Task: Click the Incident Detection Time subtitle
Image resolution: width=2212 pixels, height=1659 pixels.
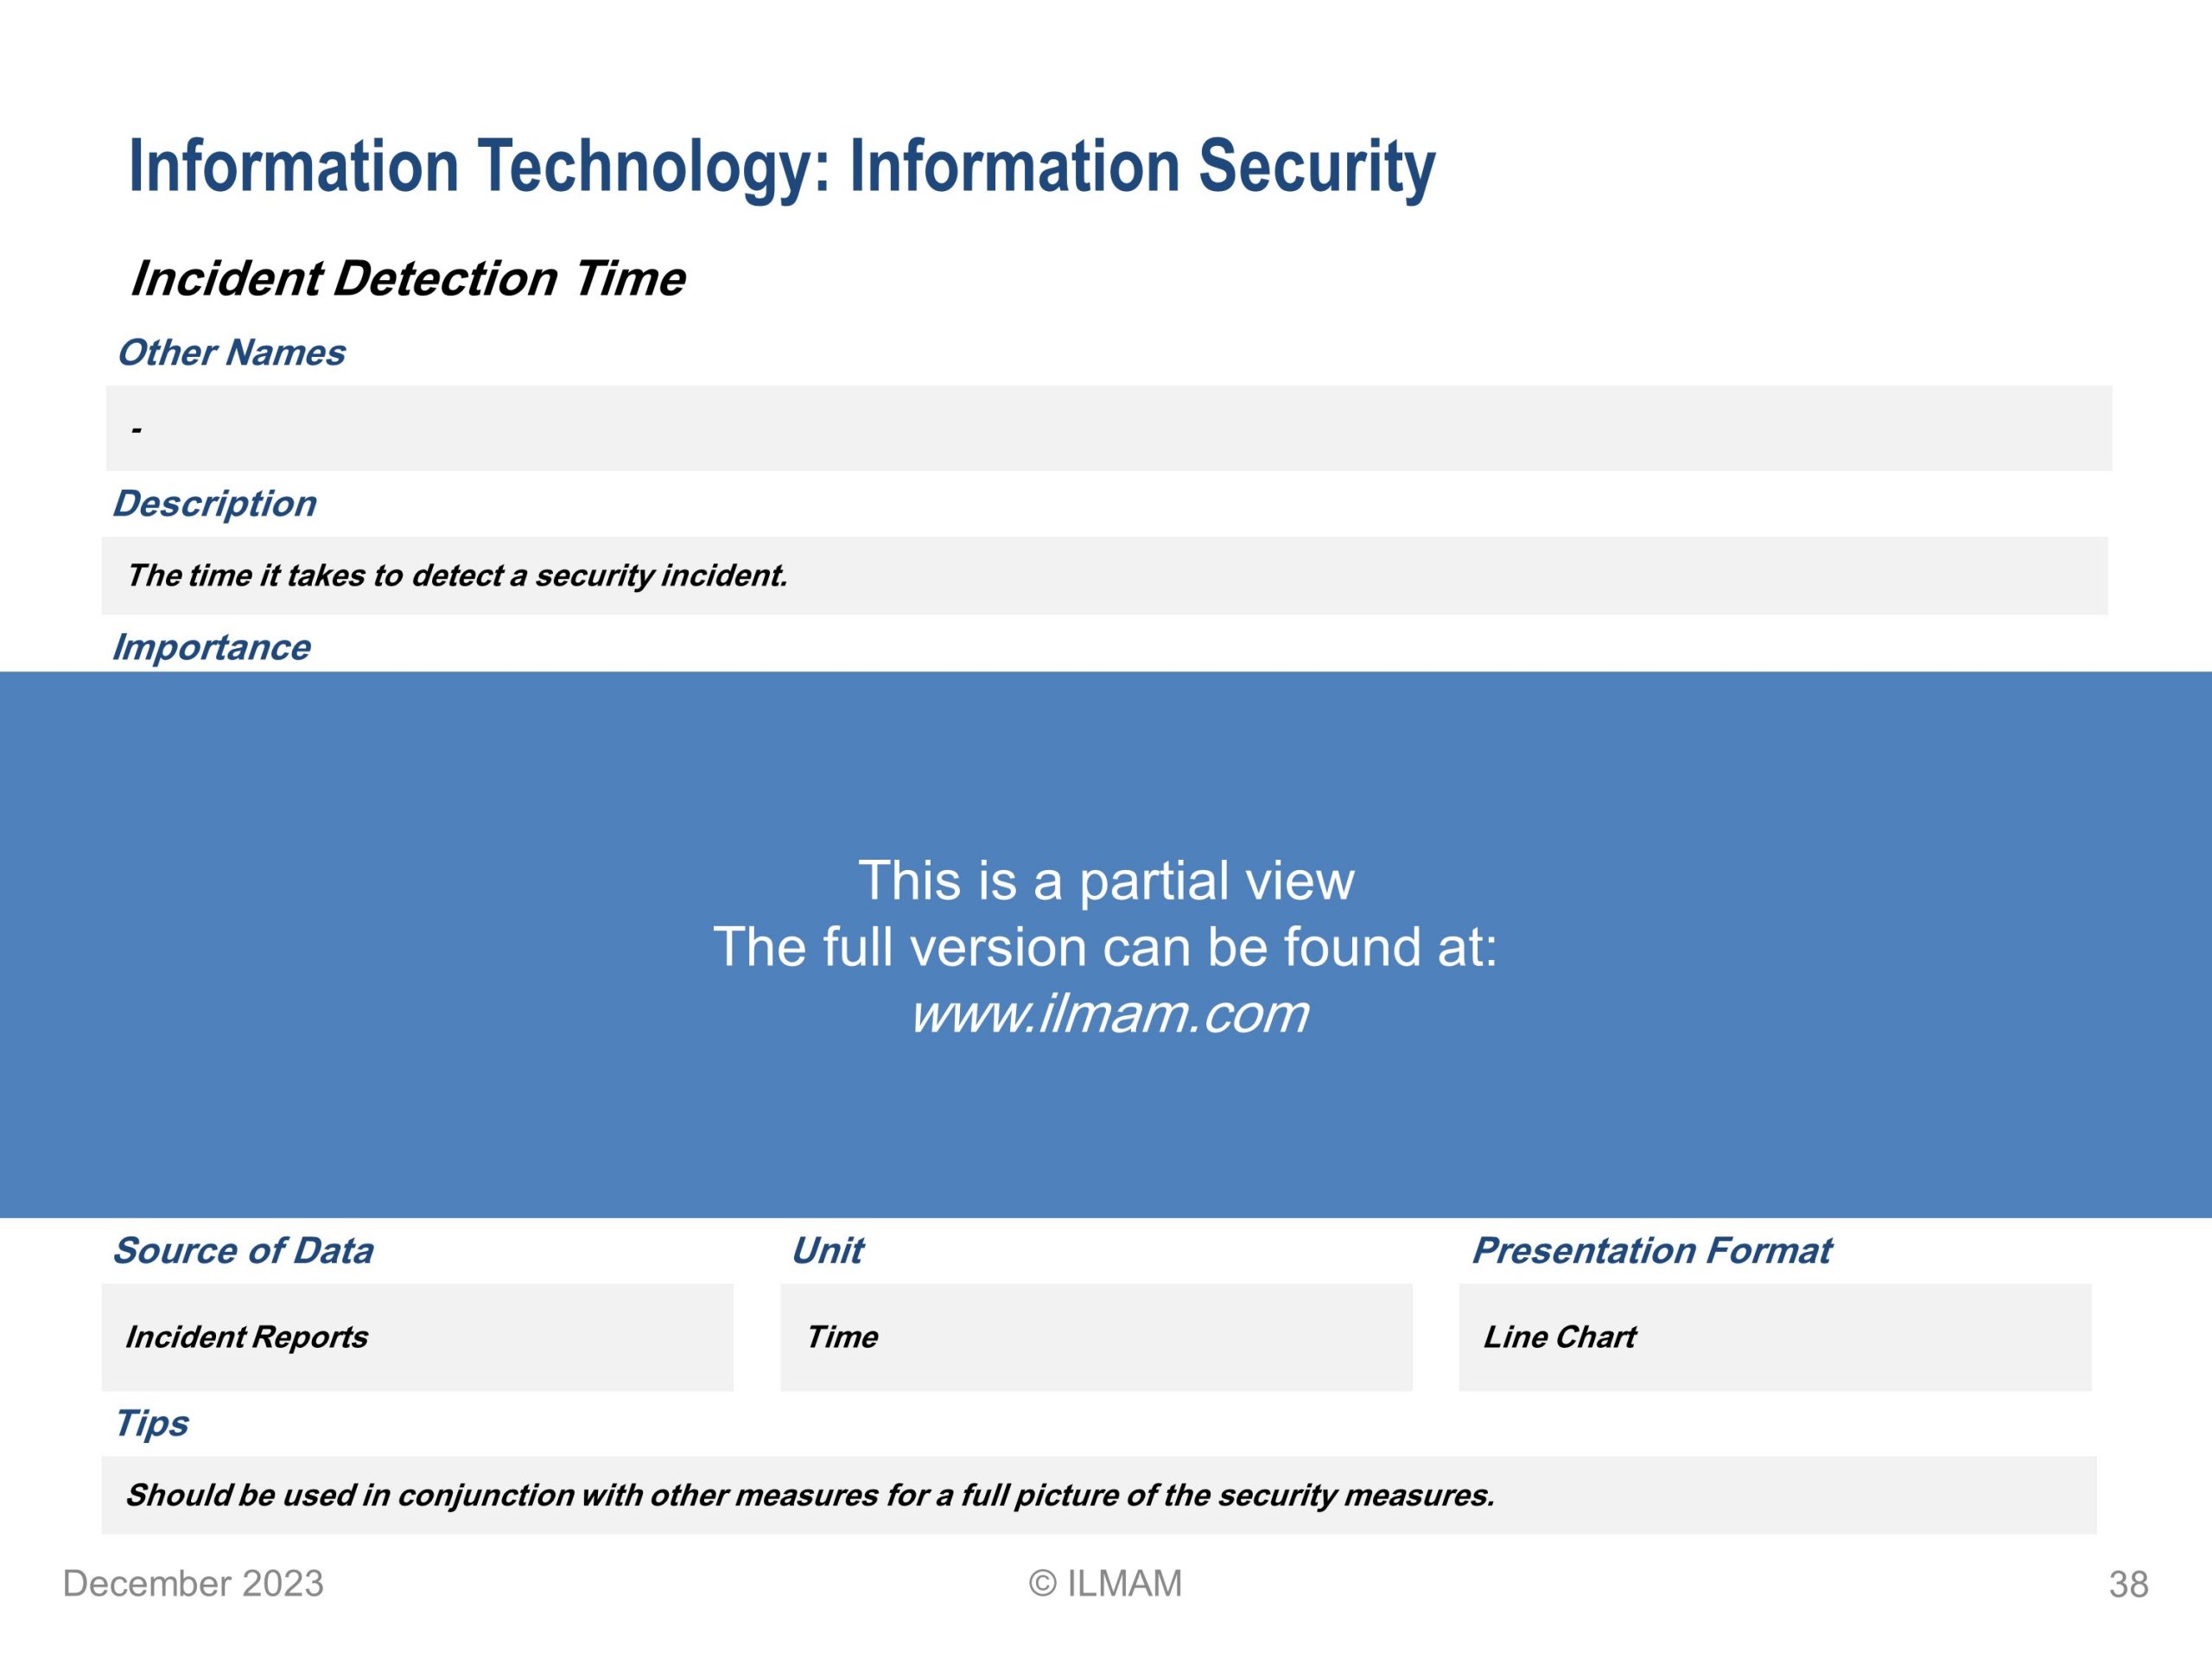Action: point(408,278)
